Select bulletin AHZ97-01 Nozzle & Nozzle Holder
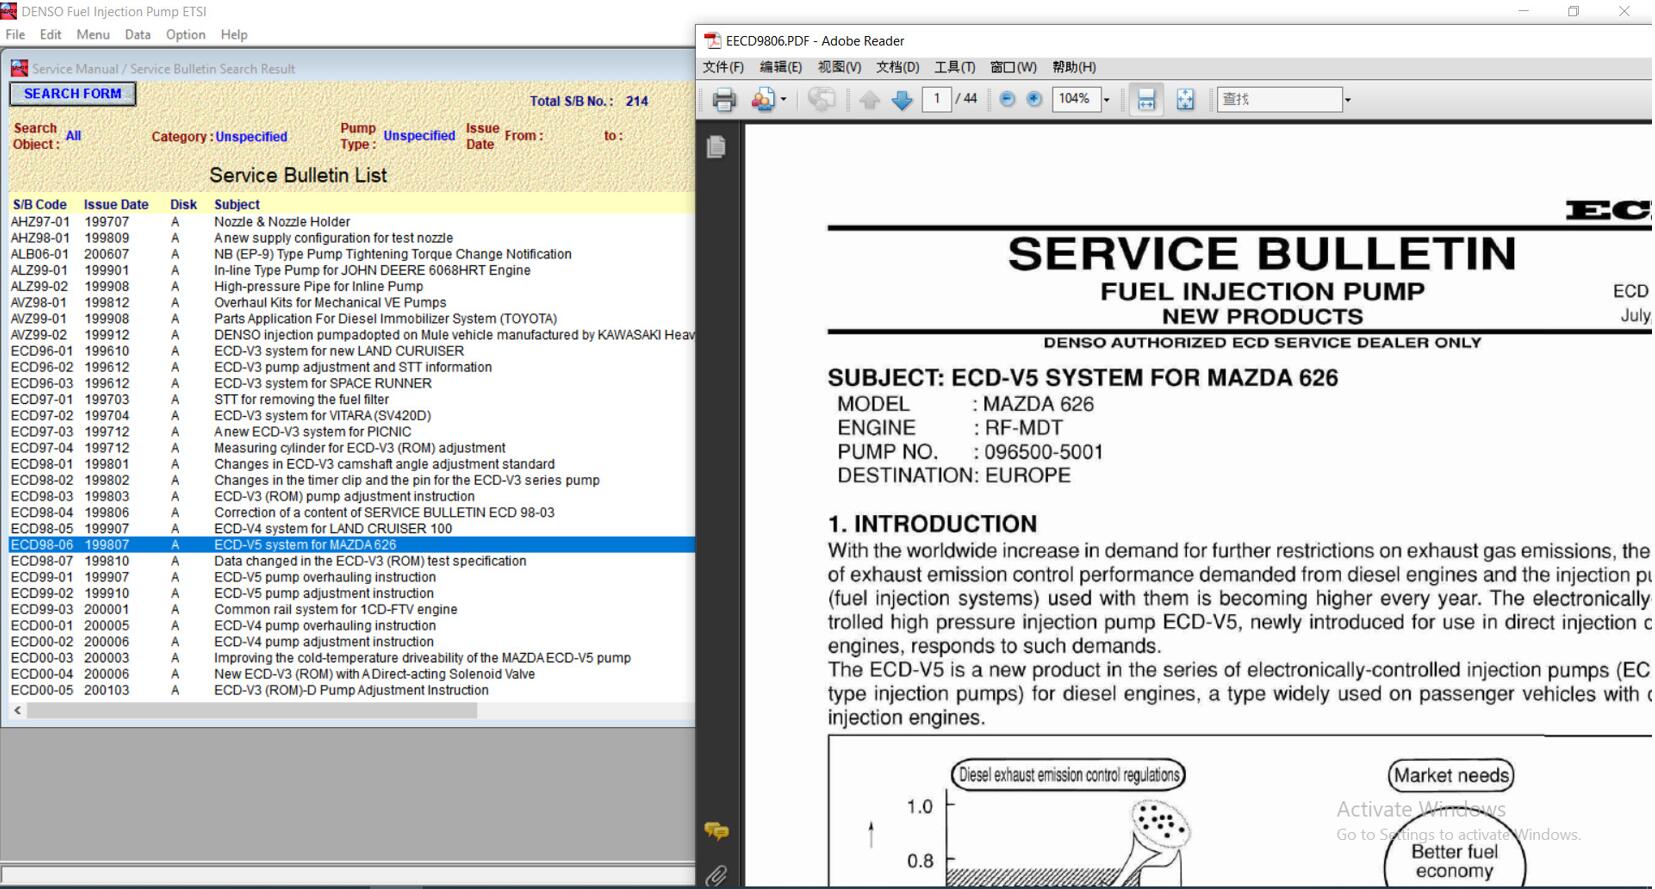The height and width of the screenshot is (889, 1655). [x=352, y=222]
